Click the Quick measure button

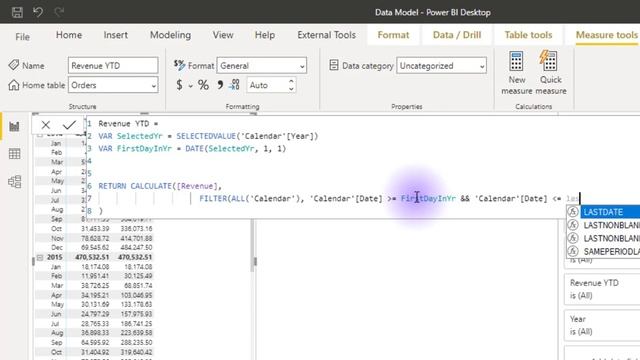(551, 73)
